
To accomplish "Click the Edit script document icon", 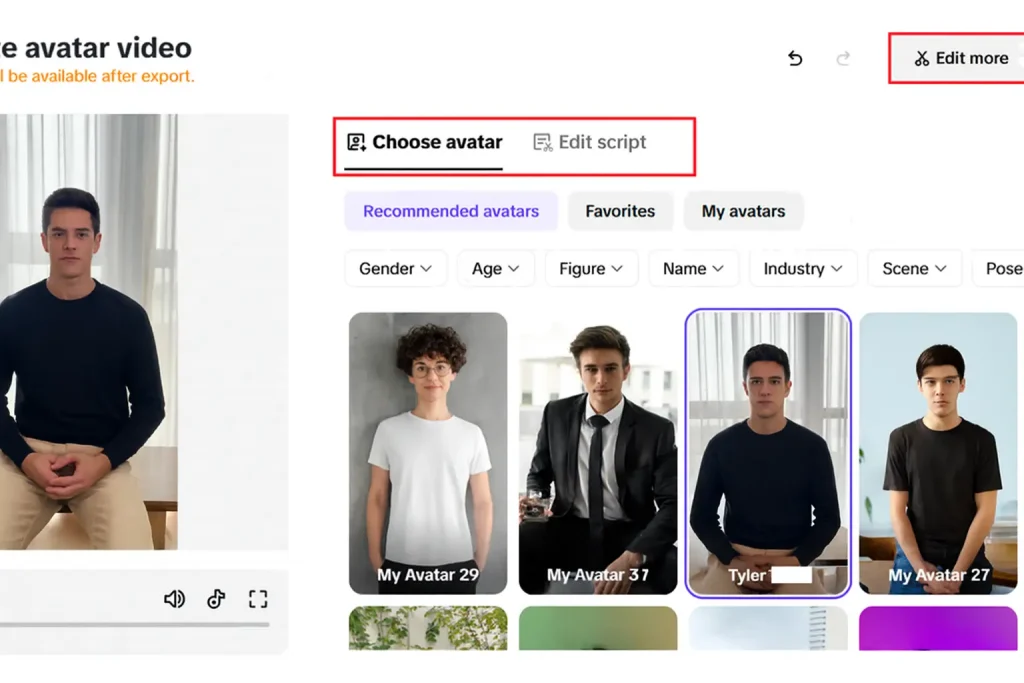I will point(543,142).
